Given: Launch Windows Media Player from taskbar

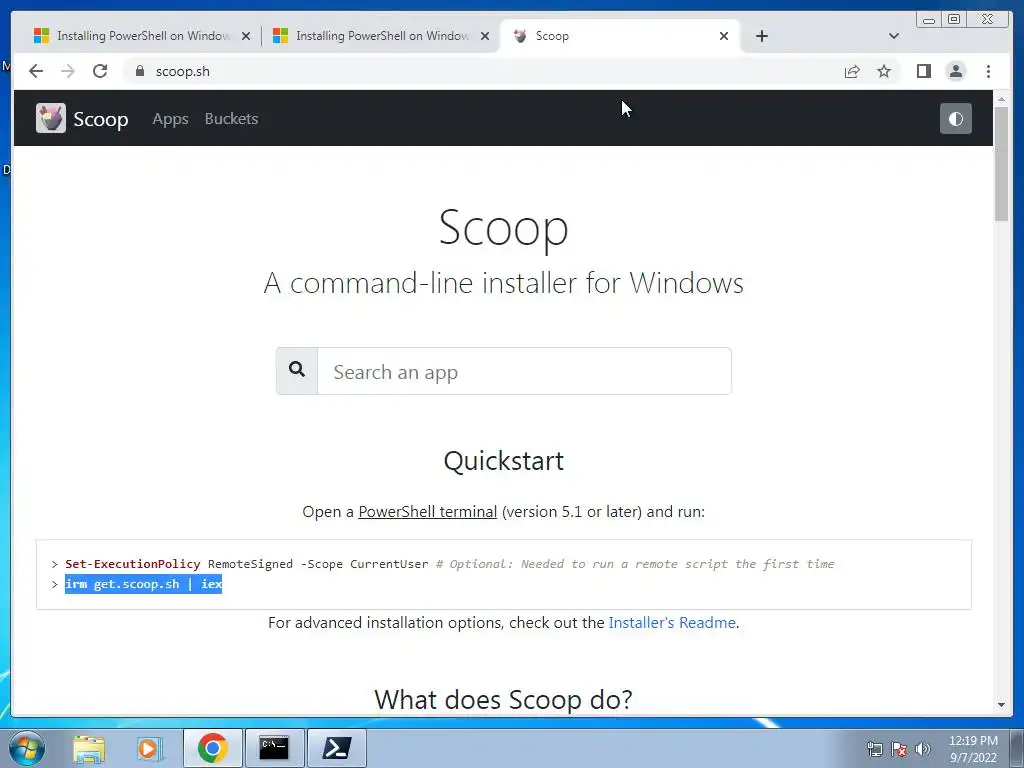Looking at the screenshot, I should pos(148,748).
